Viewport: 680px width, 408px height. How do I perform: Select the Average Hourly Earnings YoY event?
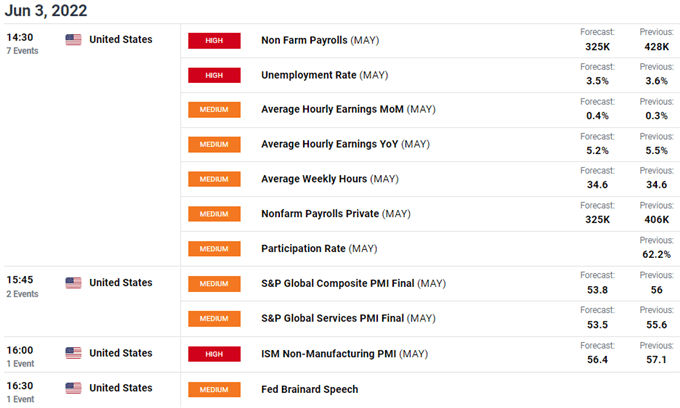[x=344, y=144]
